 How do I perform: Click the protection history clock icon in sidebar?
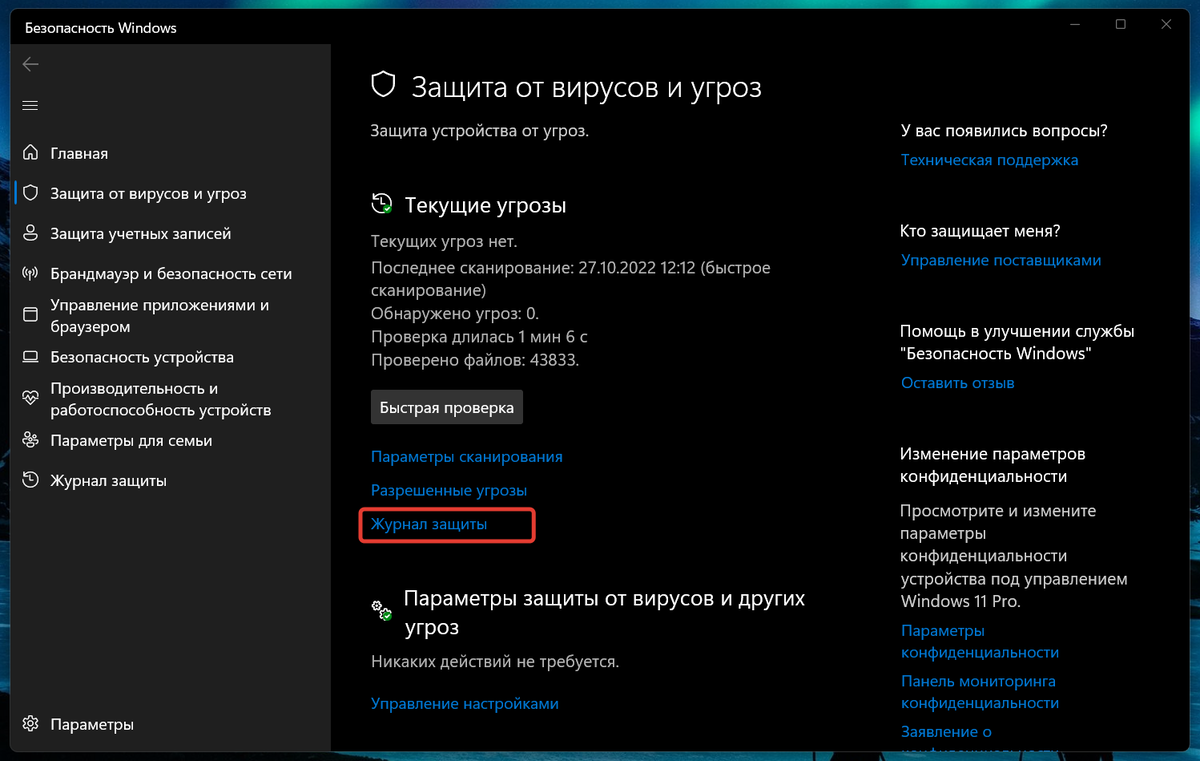click(31, 480)
